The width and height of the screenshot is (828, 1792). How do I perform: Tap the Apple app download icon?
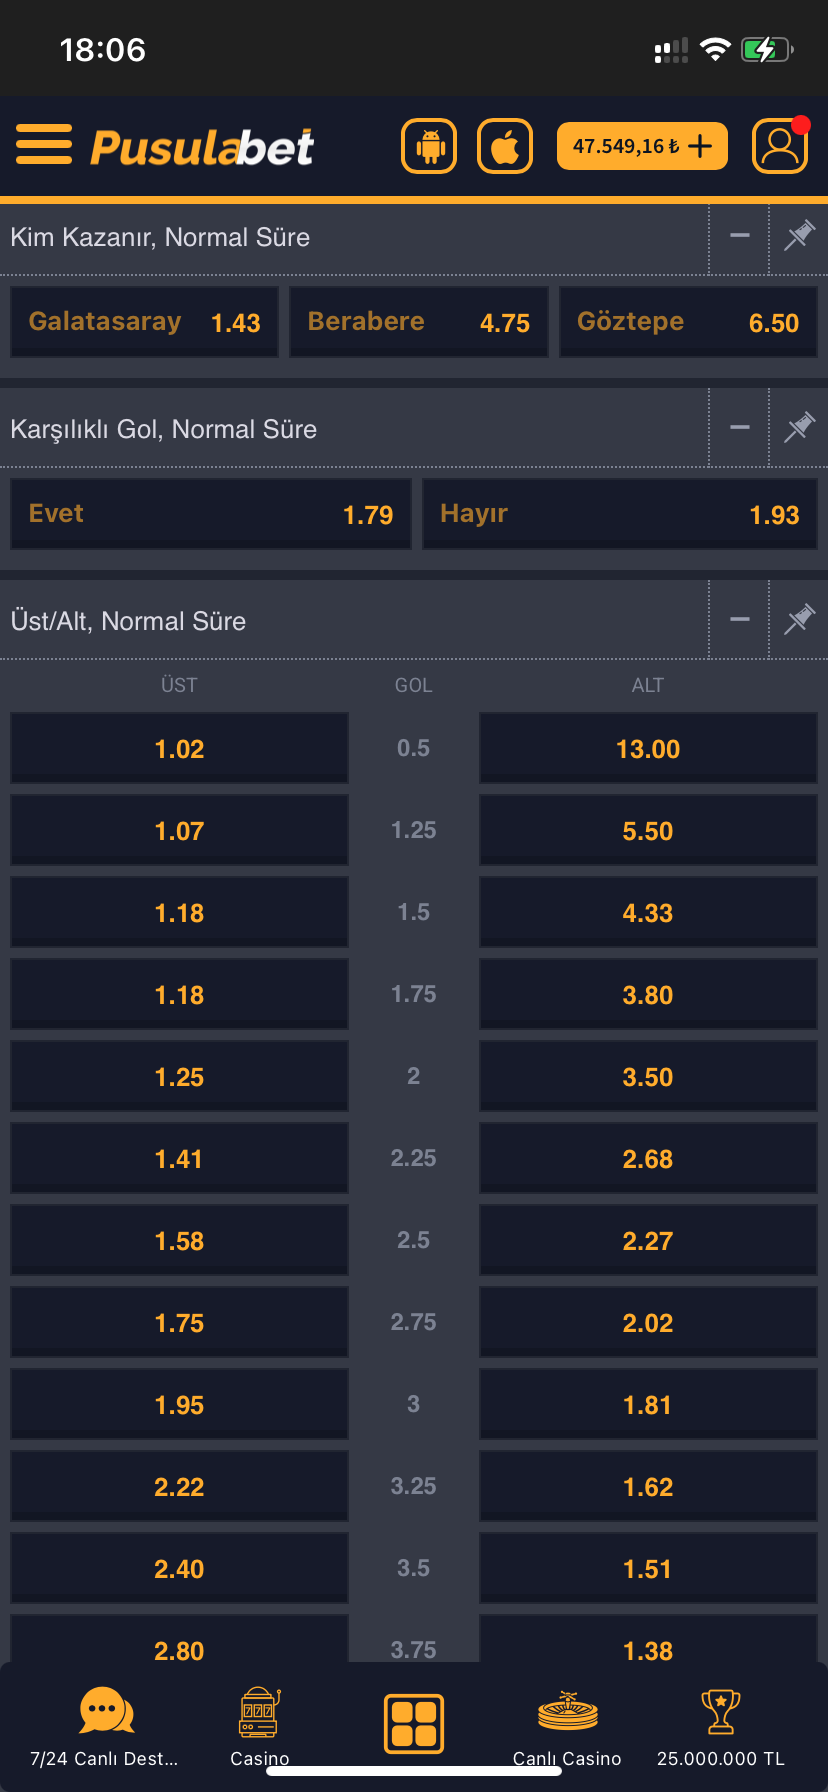tap(505, 146)
